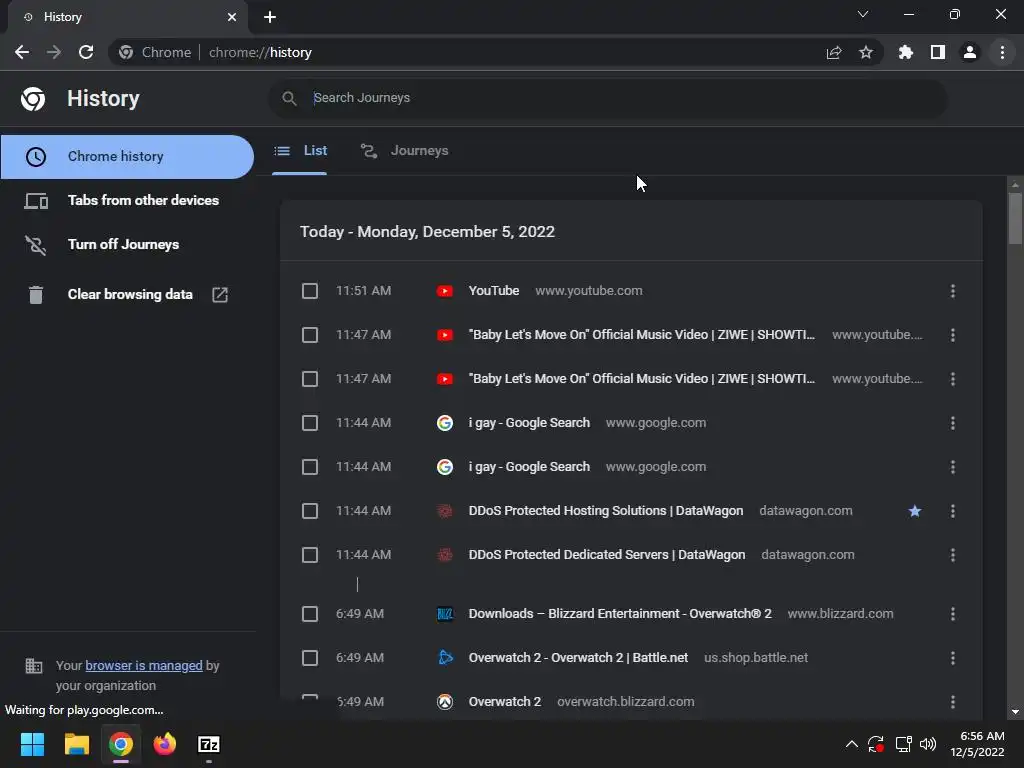
Task: Toggle the Chrome side panel icon
Action: click(938, 52)
